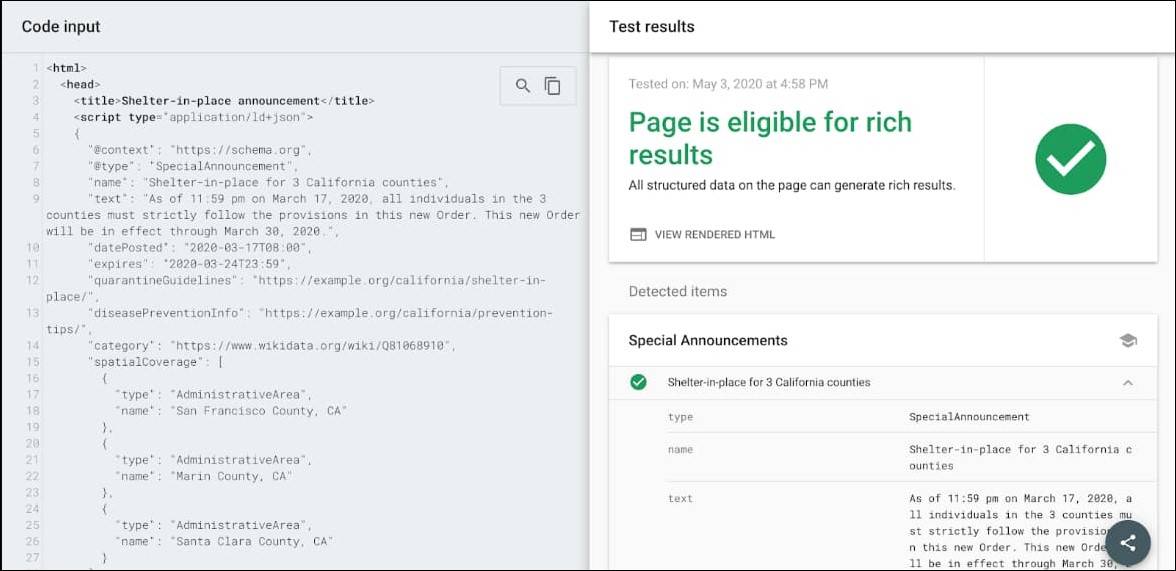
Task: Click the "diseasePreventionInfo" URL code line
Action: tap(299, 320)
